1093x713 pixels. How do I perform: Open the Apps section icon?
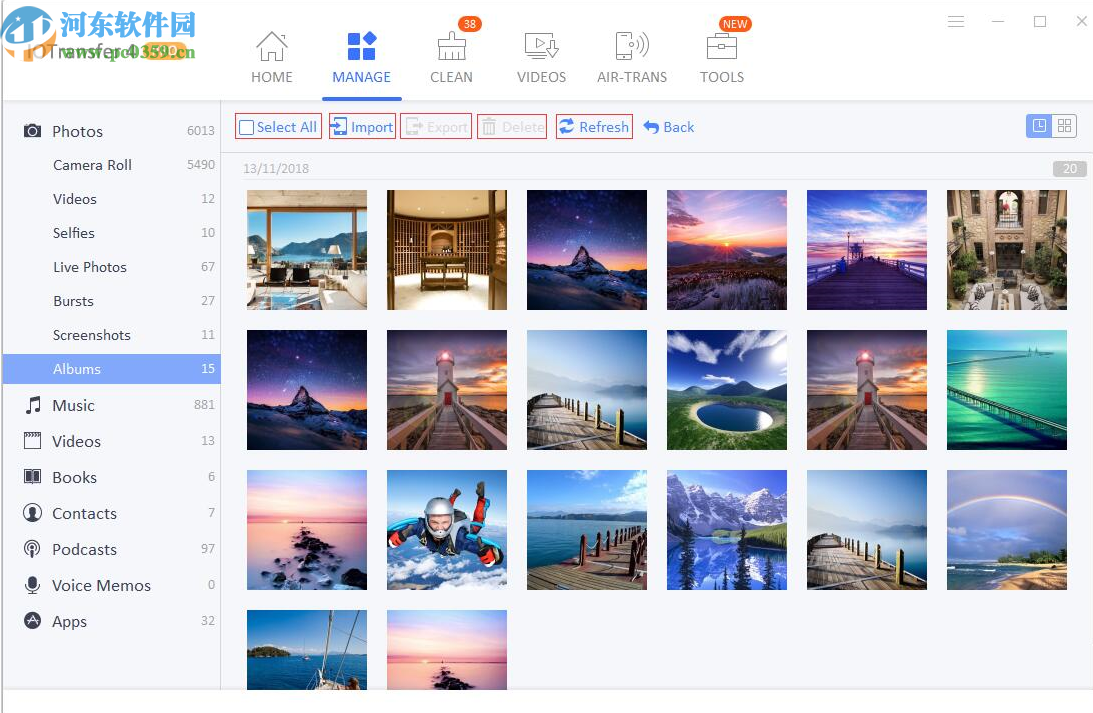pos(33,621)
